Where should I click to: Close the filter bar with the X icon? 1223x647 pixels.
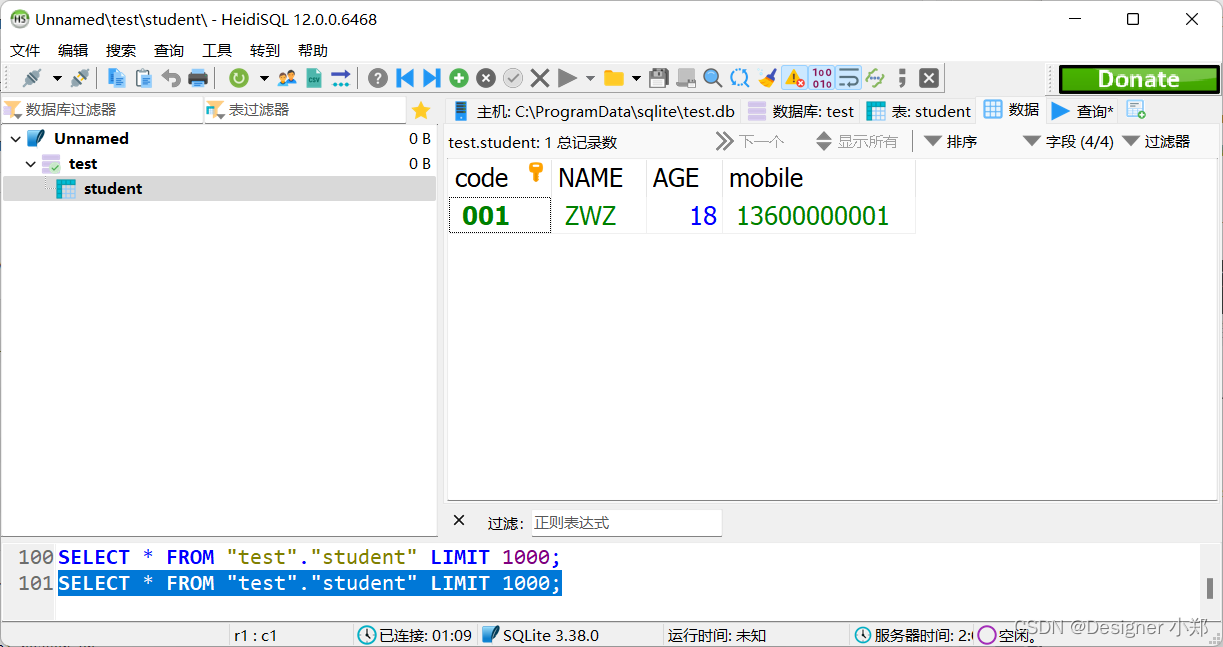(x=459, y=520)
